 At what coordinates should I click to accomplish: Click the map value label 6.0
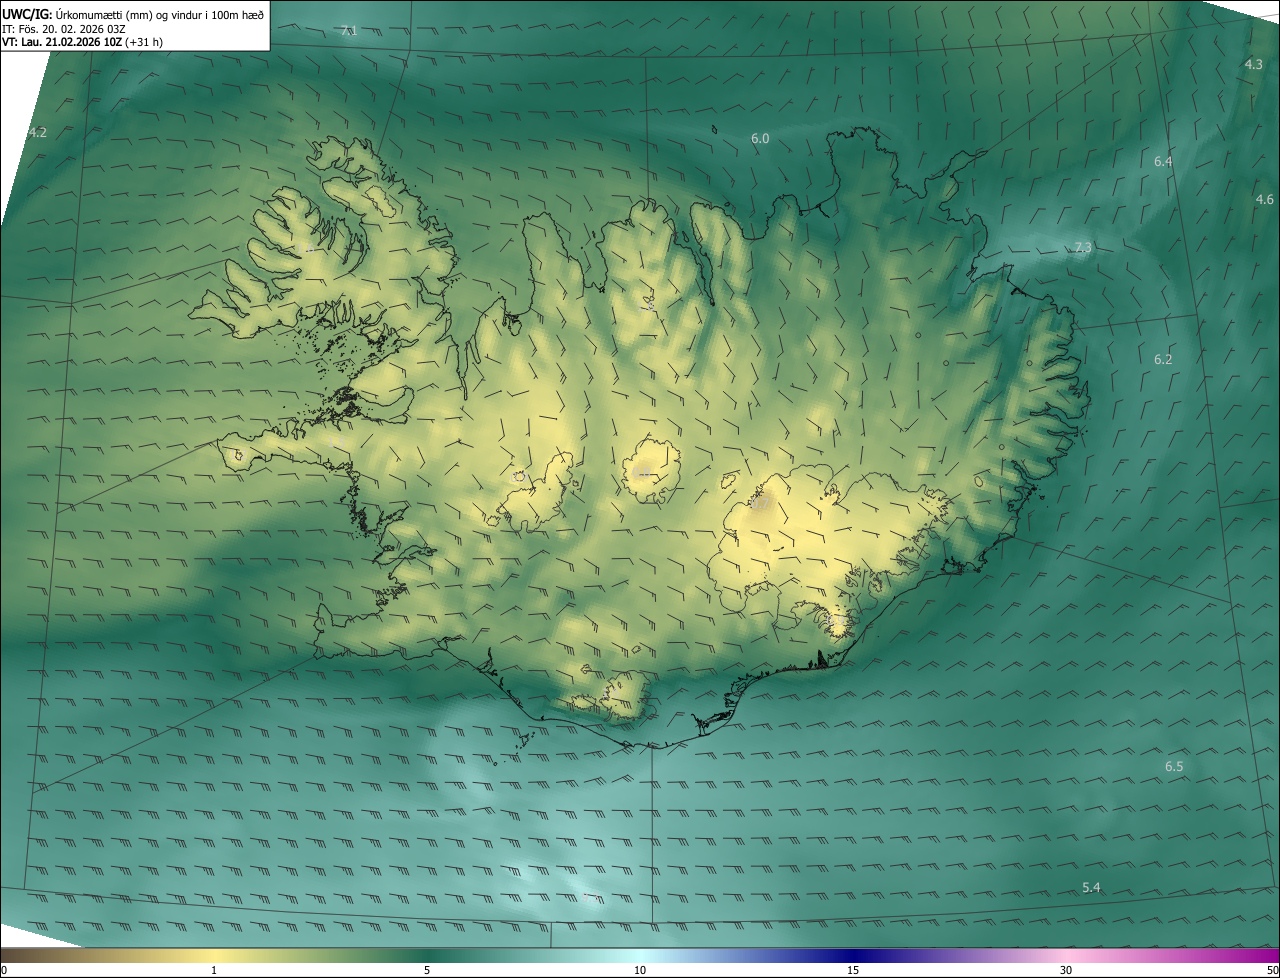[x=760, y=139]
